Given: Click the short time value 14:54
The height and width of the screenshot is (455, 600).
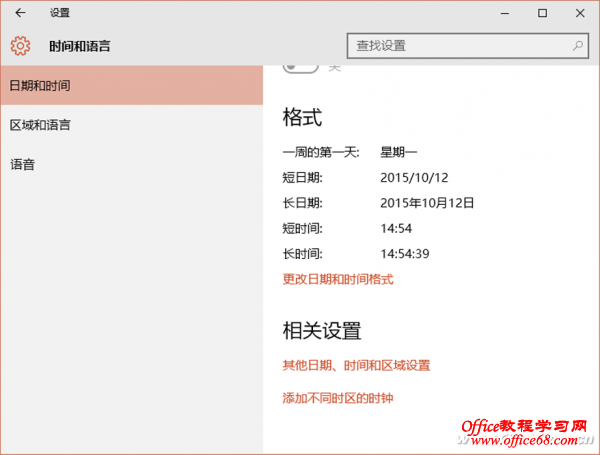Looking at the screenshot, I should (x=396, y=228).
